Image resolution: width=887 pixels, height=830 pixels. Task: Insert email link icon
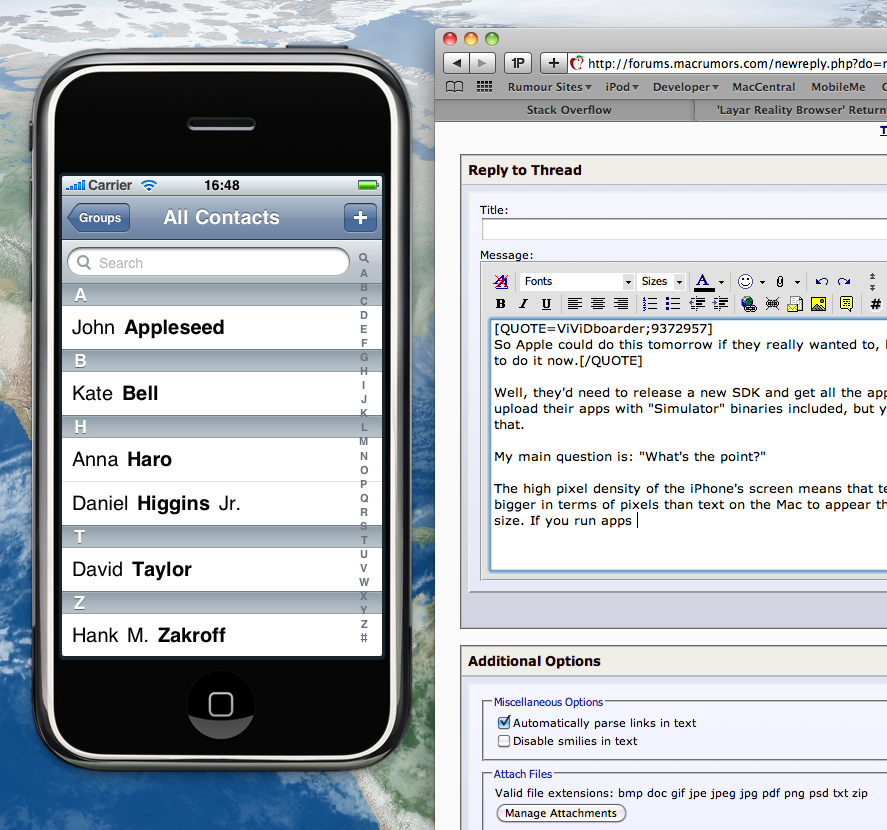coord(795,304)
